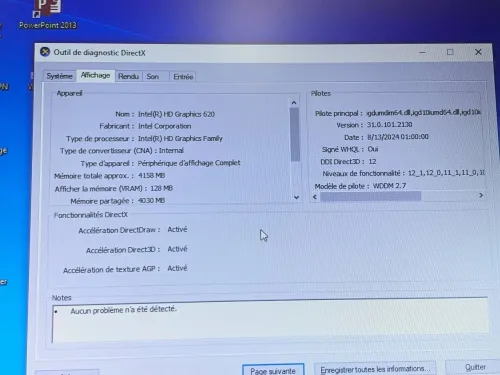
Task: Click the Appareil list scroll down arrow
Action: point(296,197)
